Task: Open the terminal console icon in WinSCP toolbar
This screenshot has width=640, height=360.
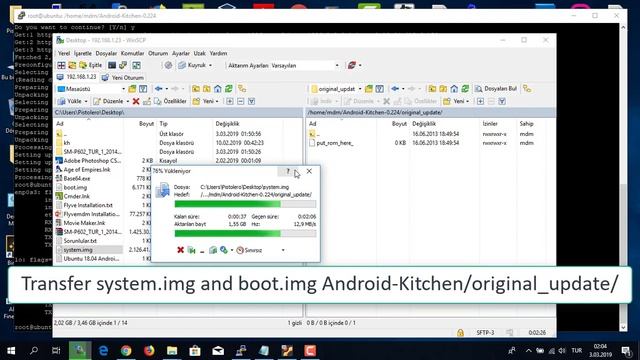Action: 112,65
